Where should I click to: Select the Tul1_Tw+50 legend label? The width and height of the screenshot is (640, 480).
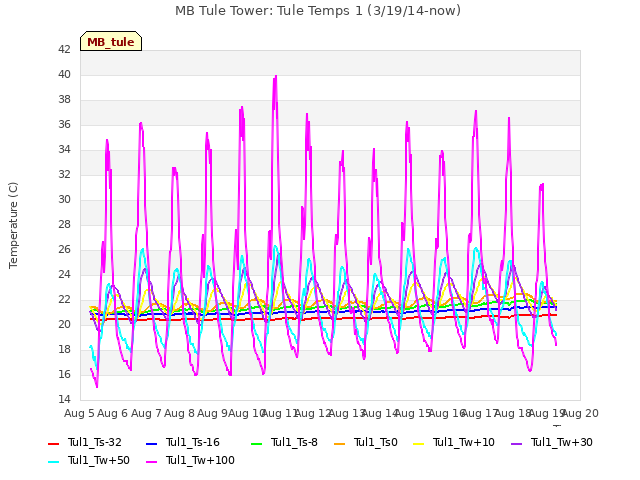pyautogui.click(x=99, y=460)
